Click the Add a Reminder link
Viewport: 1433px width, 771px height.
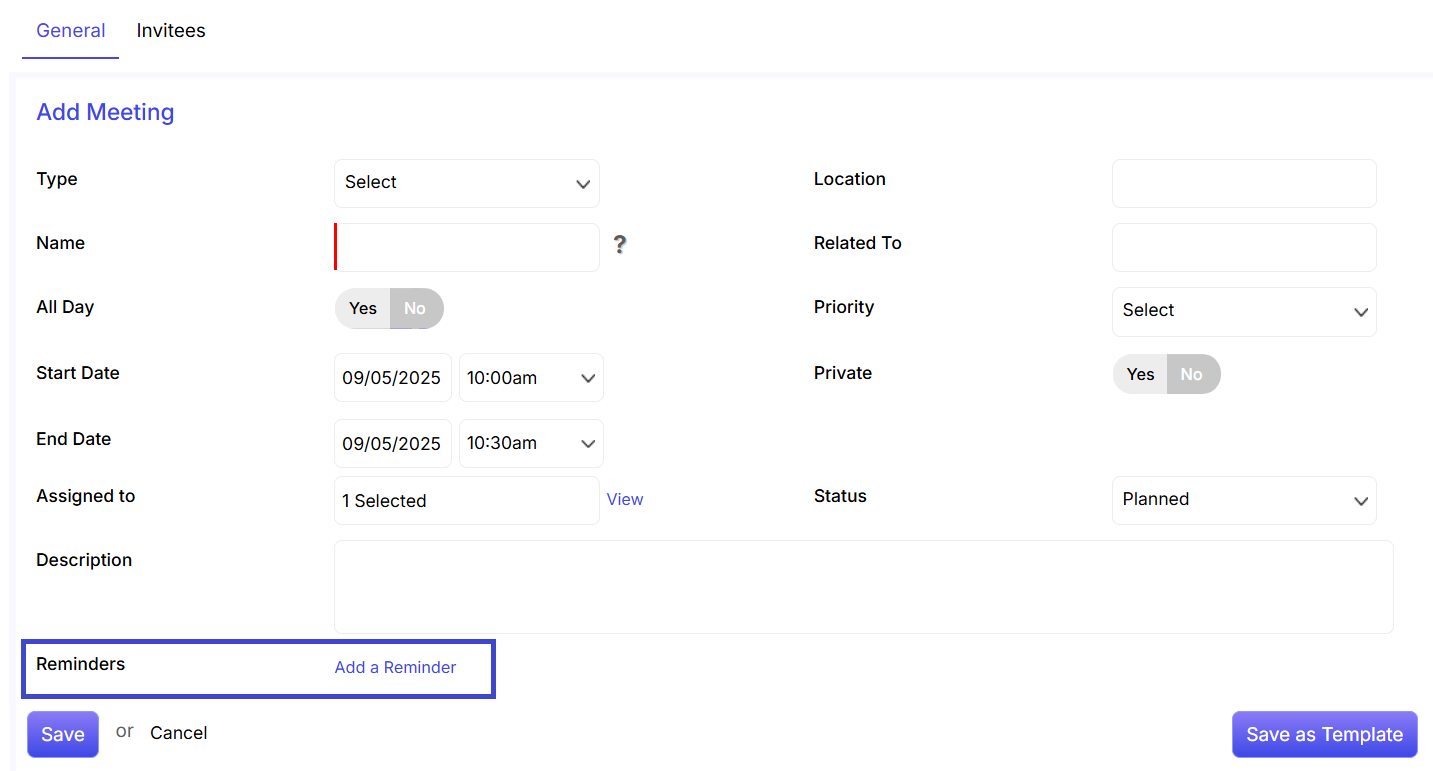click(396, 667)
